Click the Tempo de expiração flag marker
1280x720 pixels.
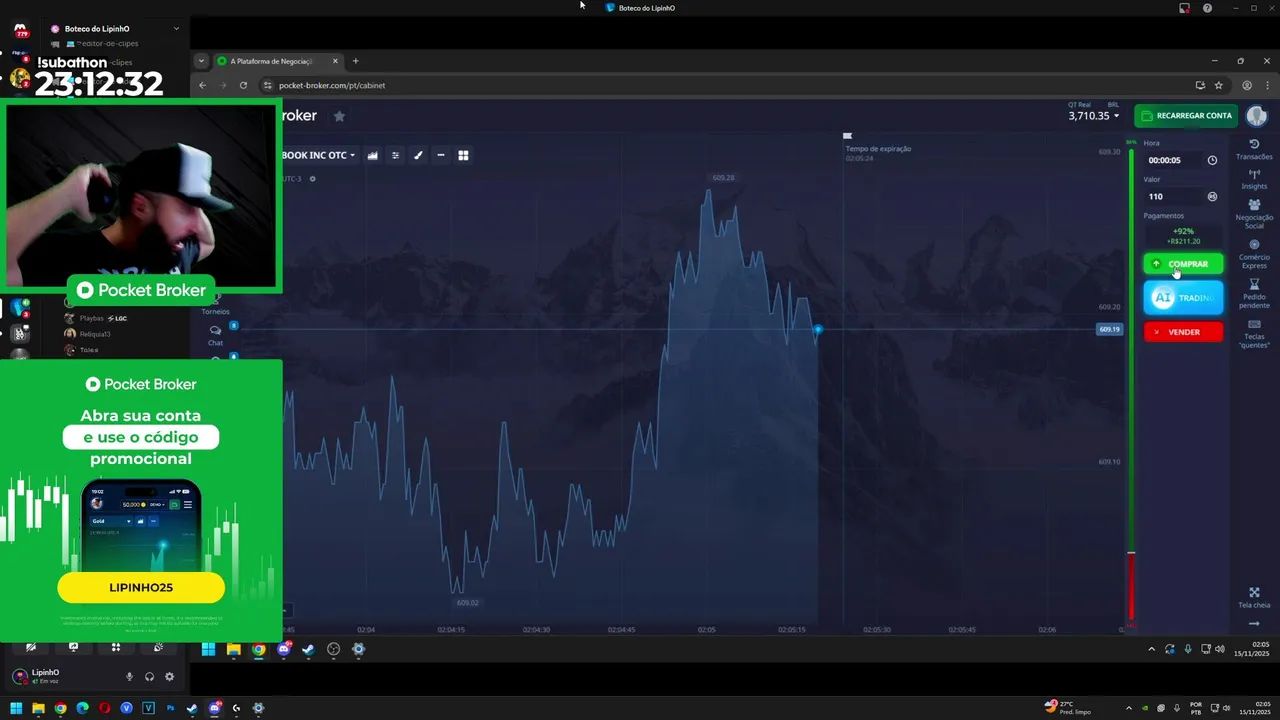point(847,135)
